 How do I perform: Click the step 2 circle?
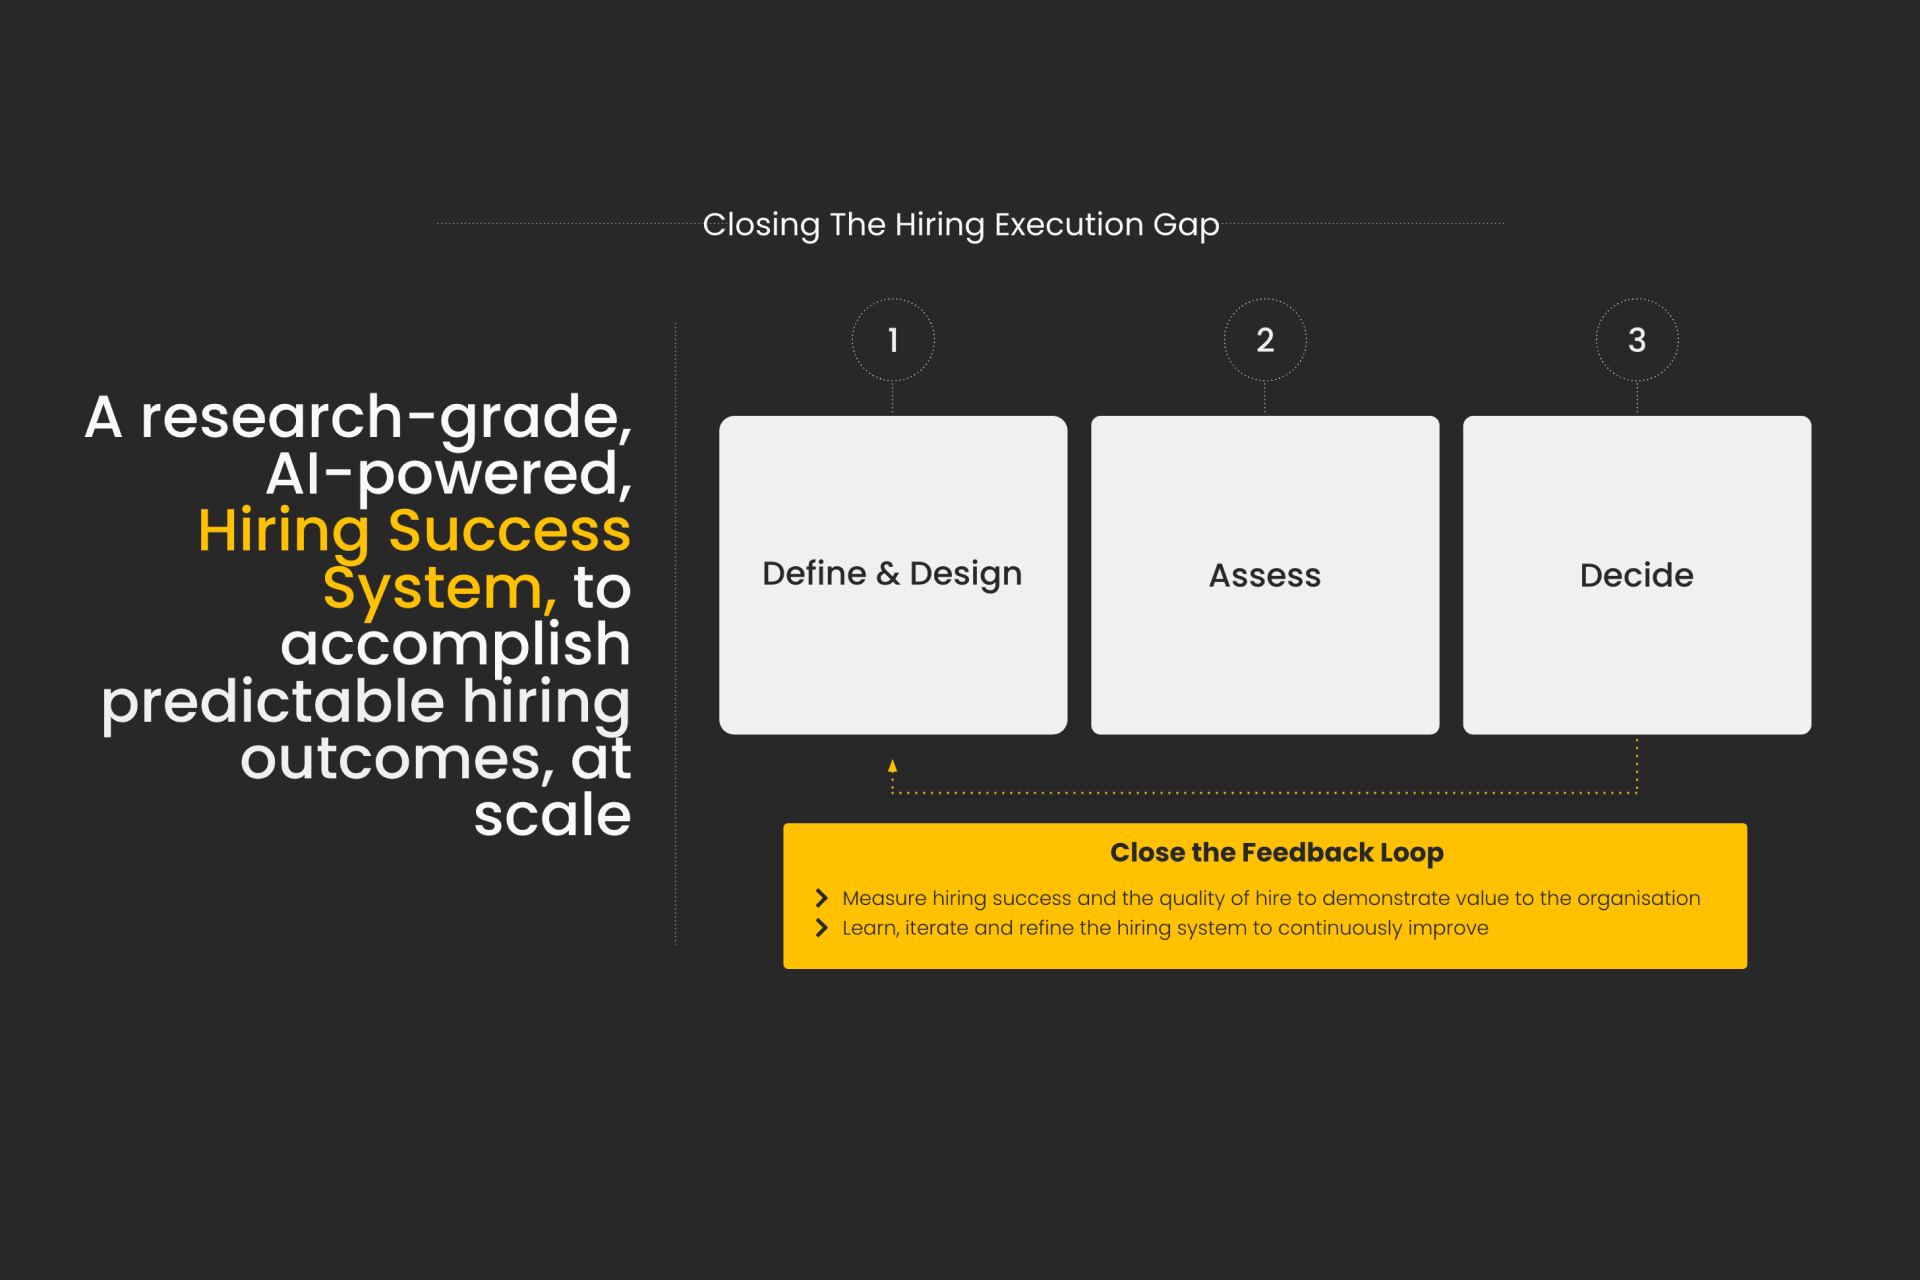[x=1264, y=340]
